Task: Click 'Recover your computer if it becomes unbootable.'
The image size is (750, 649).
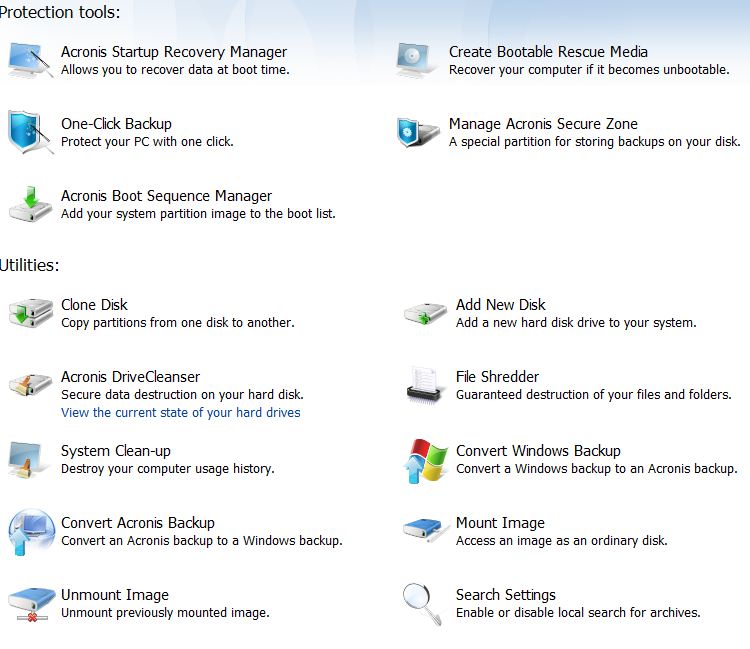Action: [x=589, y=70]
